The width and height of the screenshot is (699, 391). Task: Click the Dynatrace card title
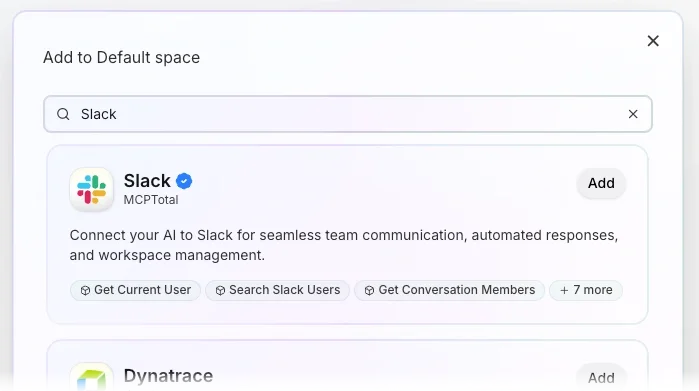point(168,376)
